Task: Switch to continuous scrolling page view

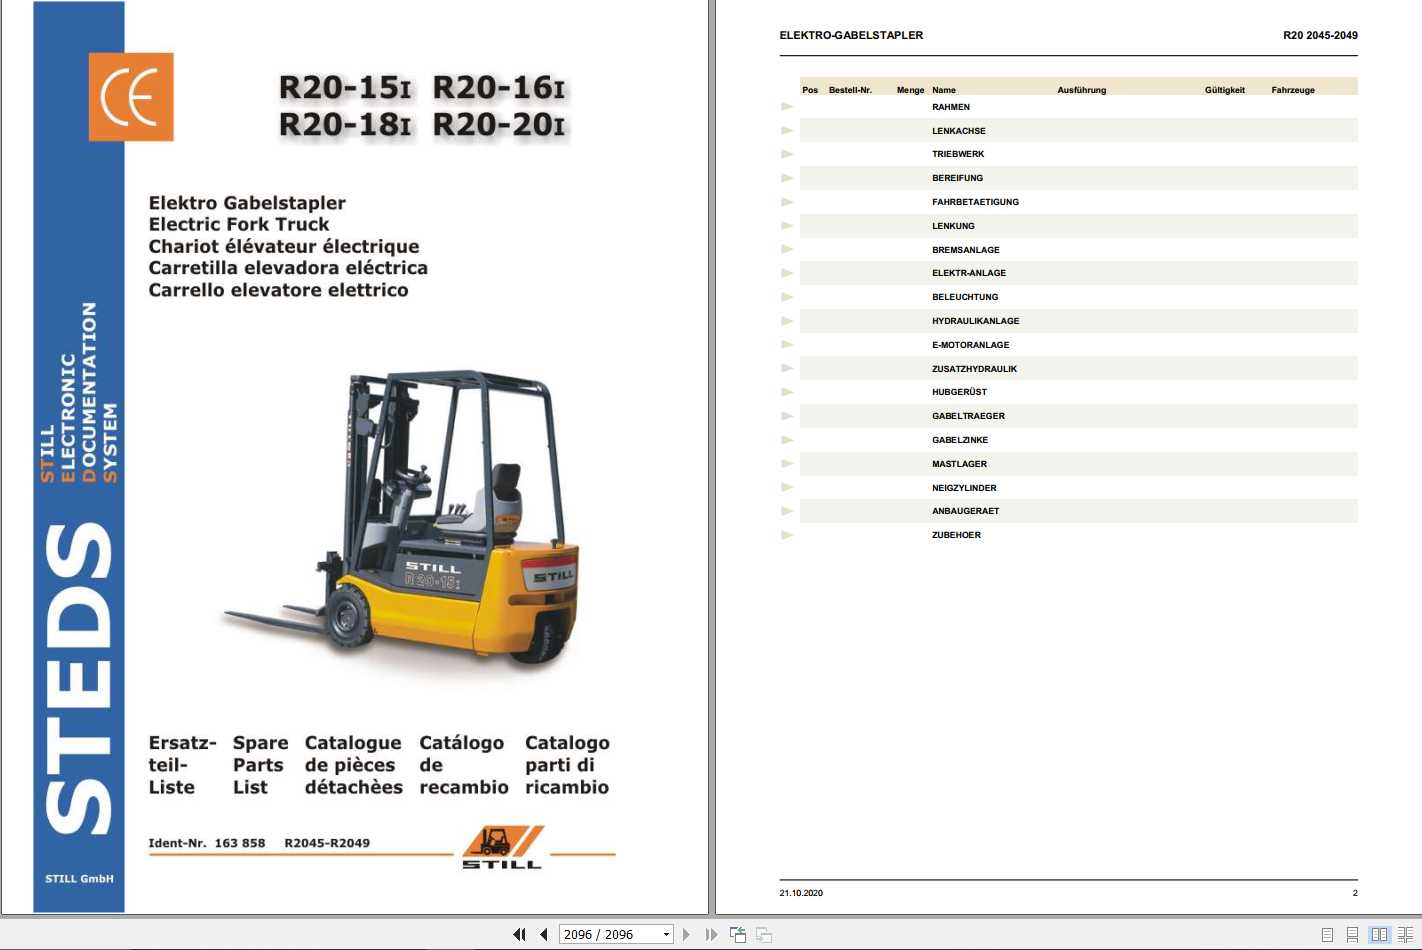Action: coord(1352,934)
